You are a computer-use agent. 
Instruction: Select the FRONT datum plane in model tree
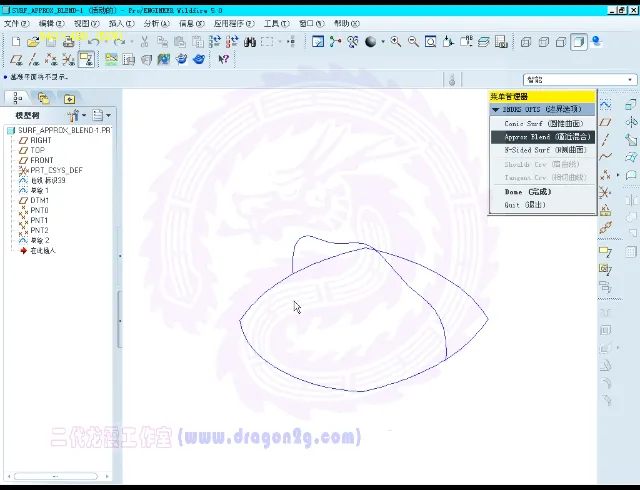pyautogui.click(x=41, y=160)
